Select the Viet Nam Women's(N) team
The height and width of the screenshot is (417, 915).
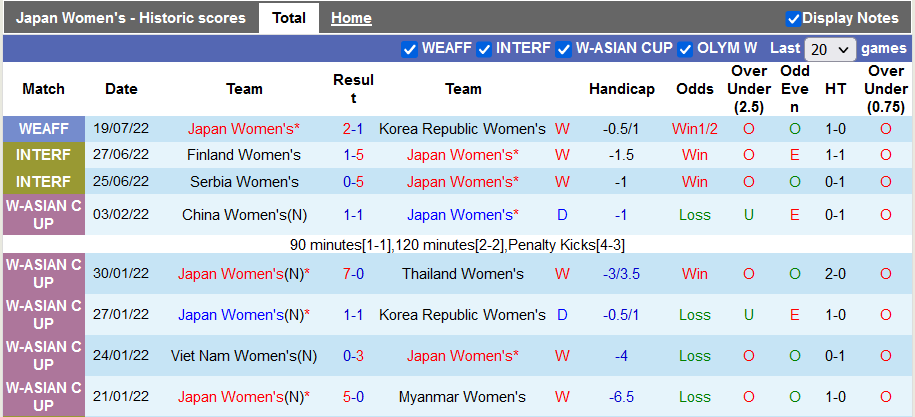point(244,356)
